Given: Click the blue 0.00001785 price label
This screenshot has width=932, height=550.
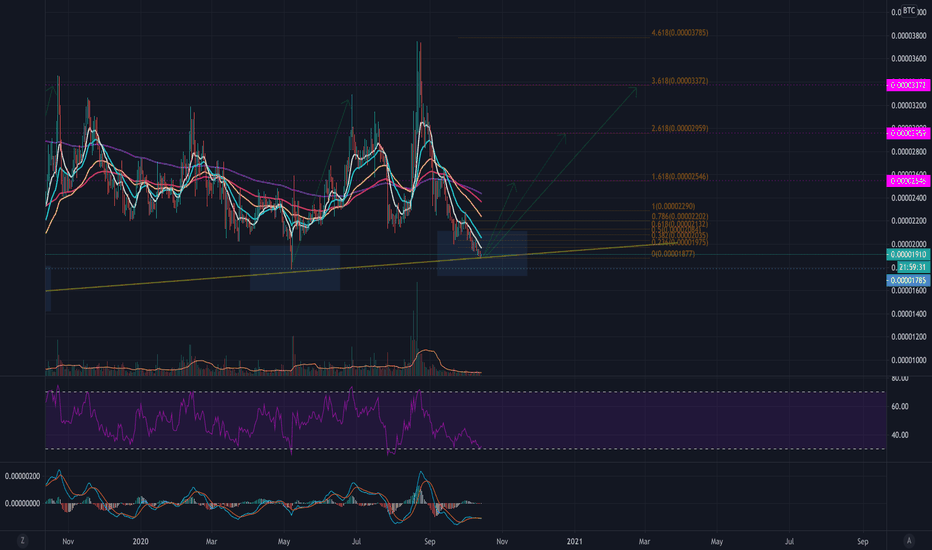Looking at the screenshot, I should [908, 280].
